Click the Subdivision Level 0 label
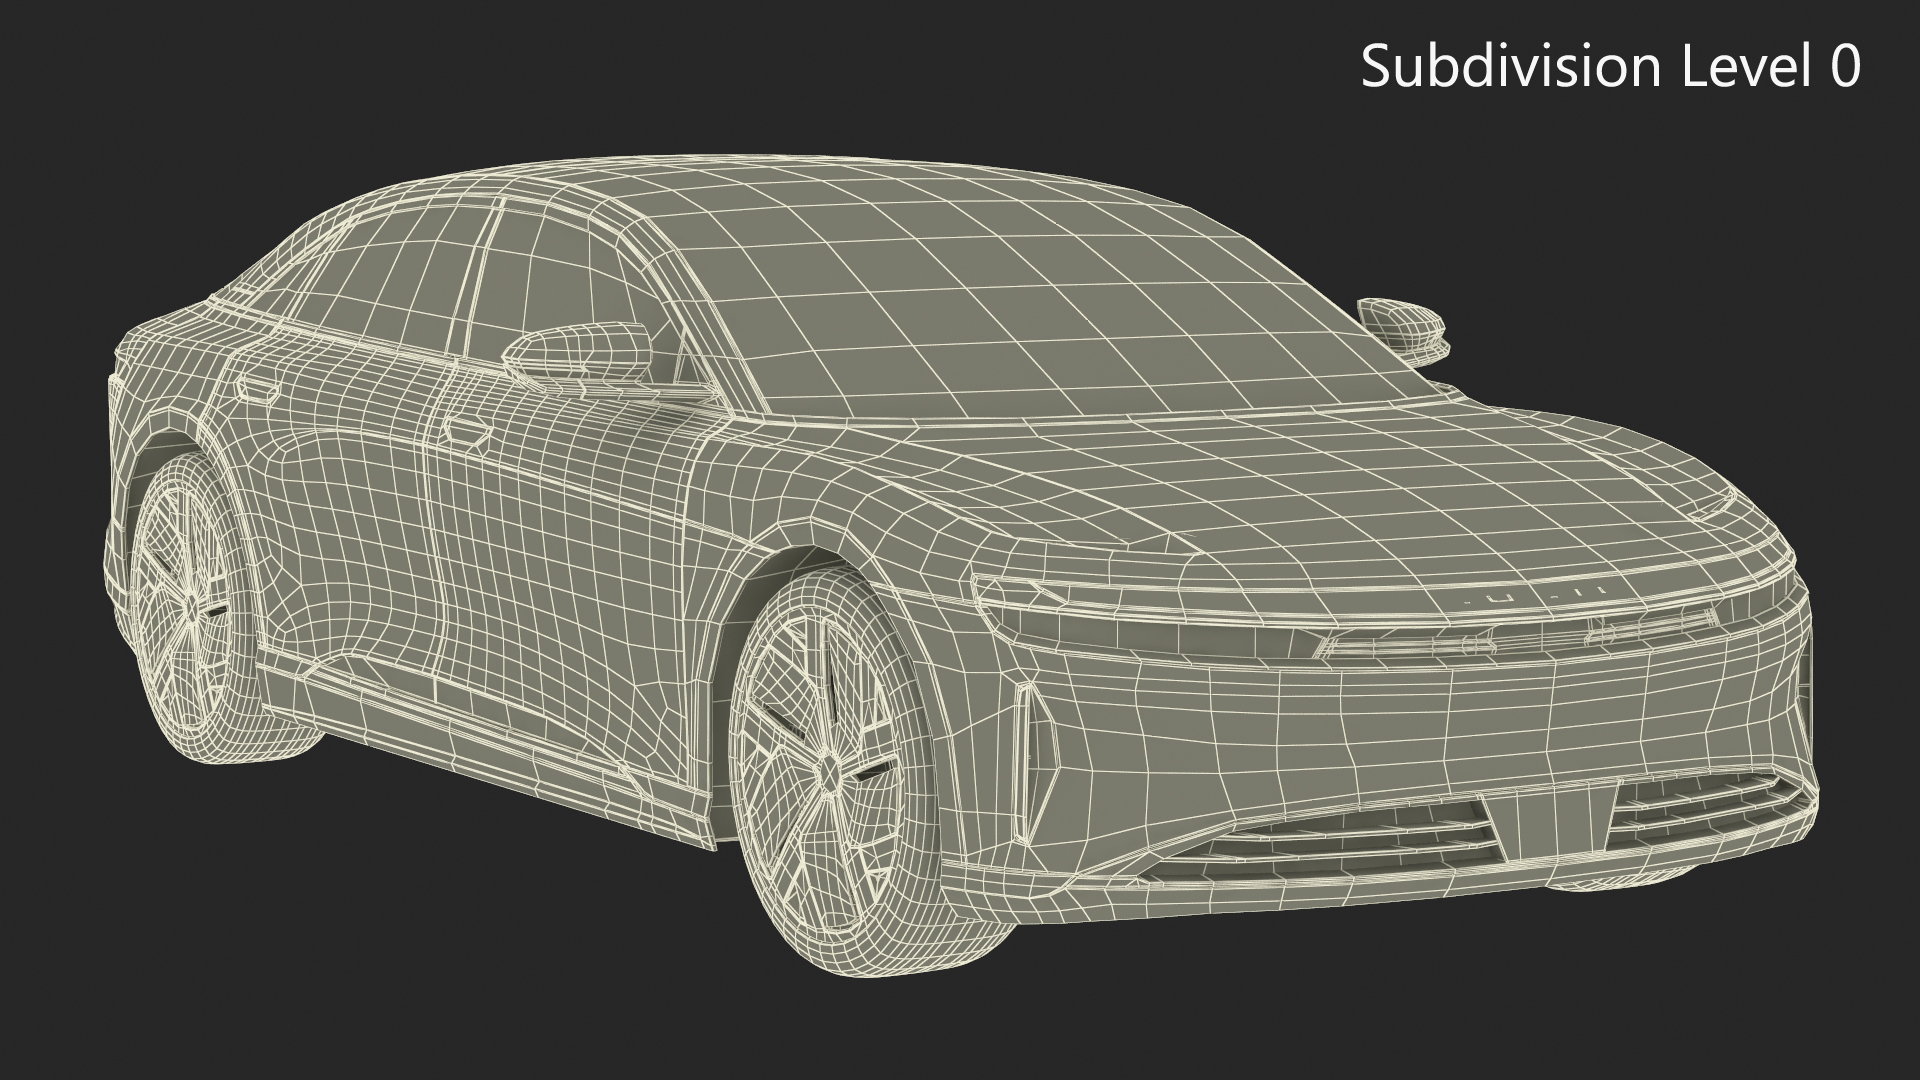This screenshot has height=1080, width=1920. pyautogui.click(x=1610, y=67)
